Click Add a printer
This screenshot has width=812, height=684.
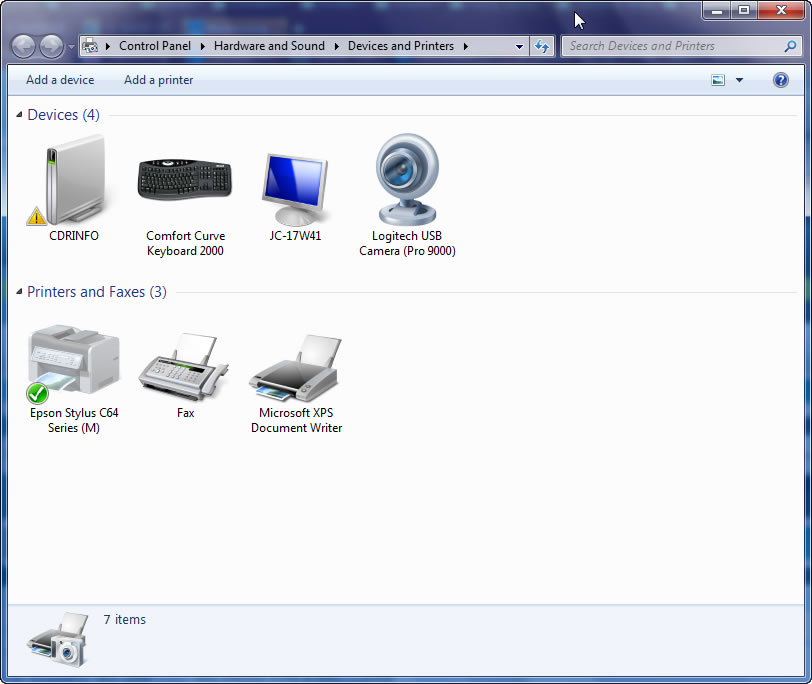(x=158, y=80)
